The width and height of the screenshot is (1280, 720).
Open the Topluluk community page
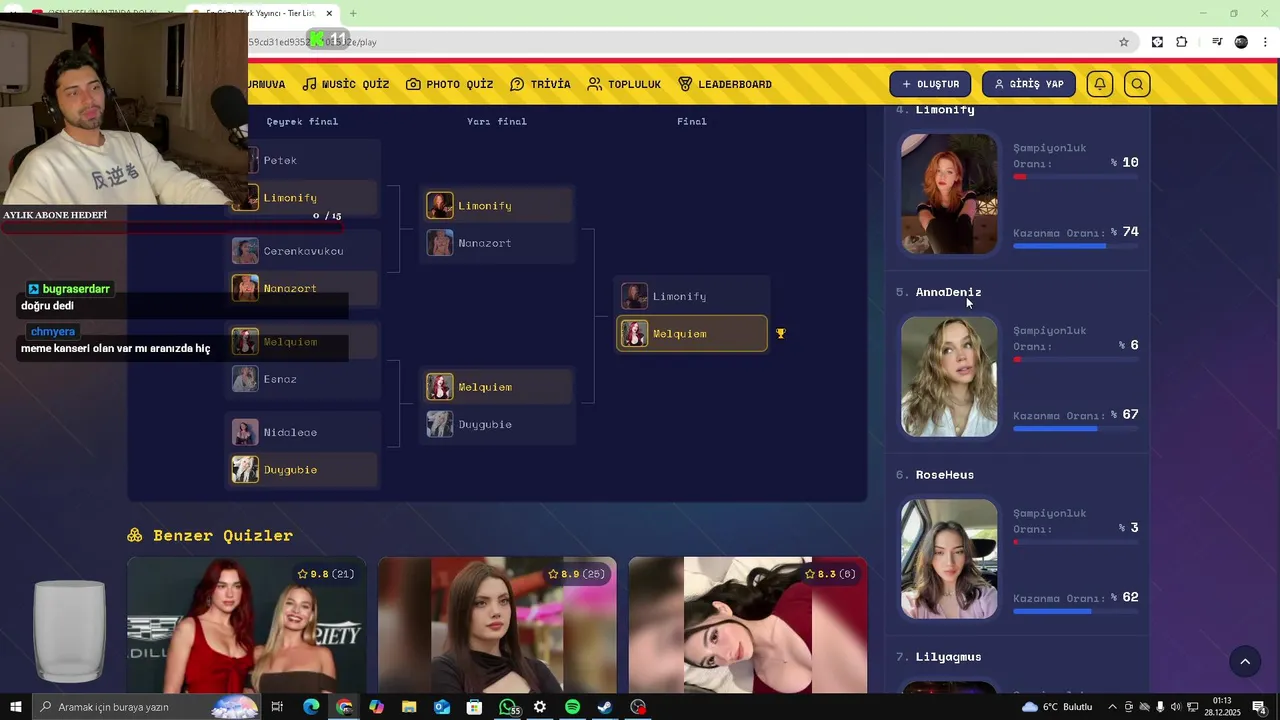coord(624,84)
